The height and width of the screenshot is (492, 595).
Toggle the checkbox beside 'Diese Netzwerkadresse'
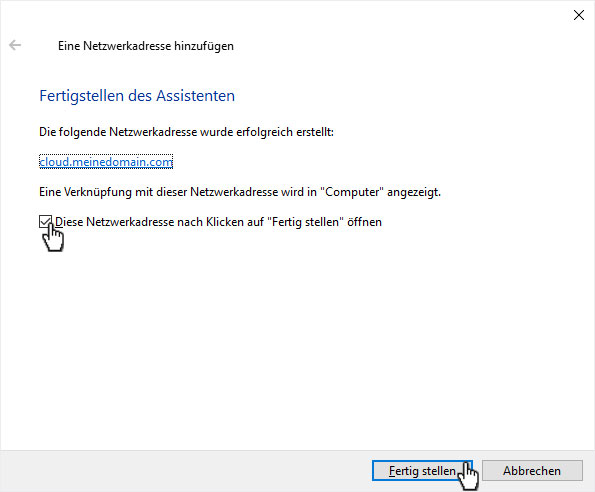[x=45, y=222]
